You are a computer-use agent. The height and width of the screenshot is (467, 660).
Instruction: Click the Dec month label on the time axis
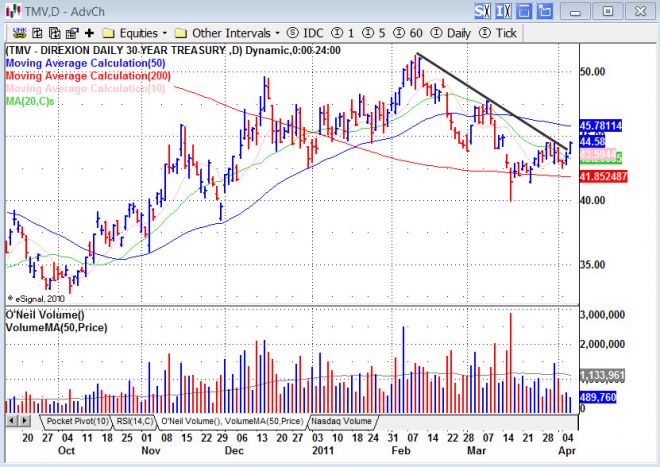tap(234, 450)
